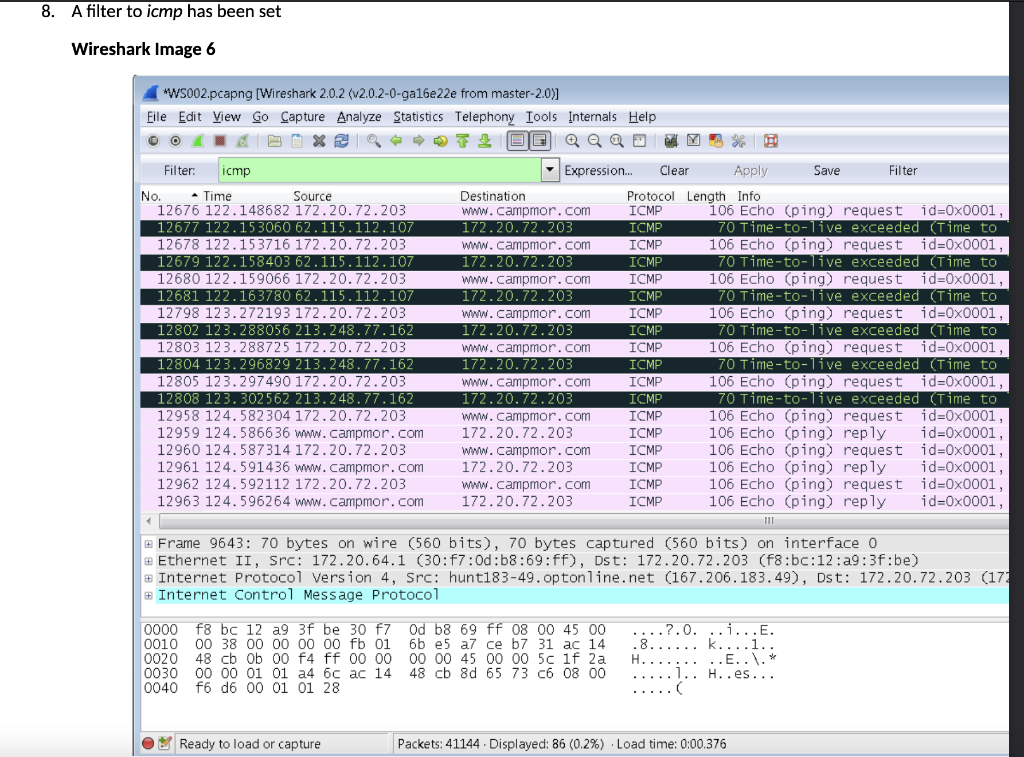Screen dimensions: 1024x757
Task: Stop the running capture
Action: tap(218, 141)
